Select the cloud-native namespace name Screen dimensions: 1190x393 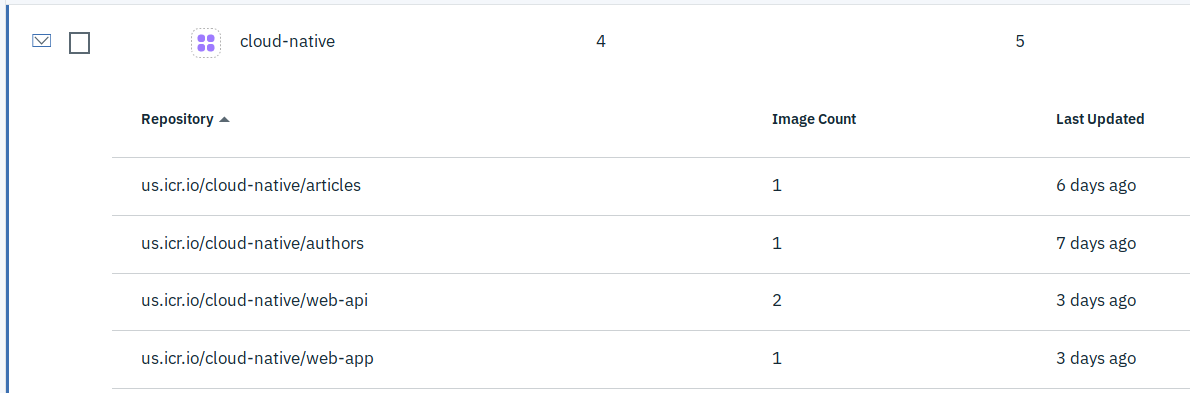(x=288, y=42)
